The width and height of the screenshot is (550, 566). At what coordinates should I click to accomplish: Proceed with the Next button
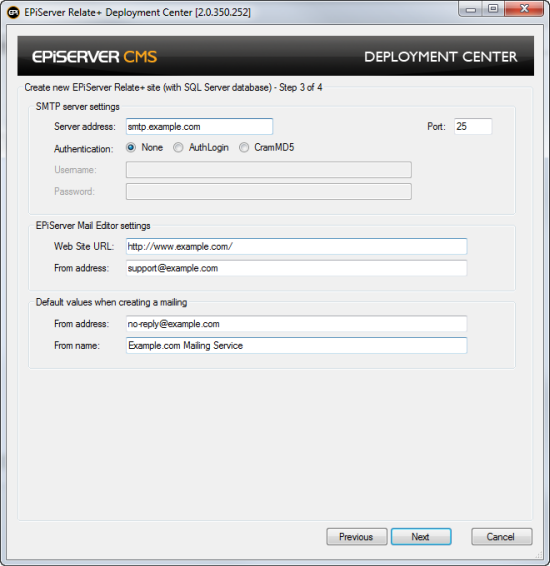[x=421, y=537]
